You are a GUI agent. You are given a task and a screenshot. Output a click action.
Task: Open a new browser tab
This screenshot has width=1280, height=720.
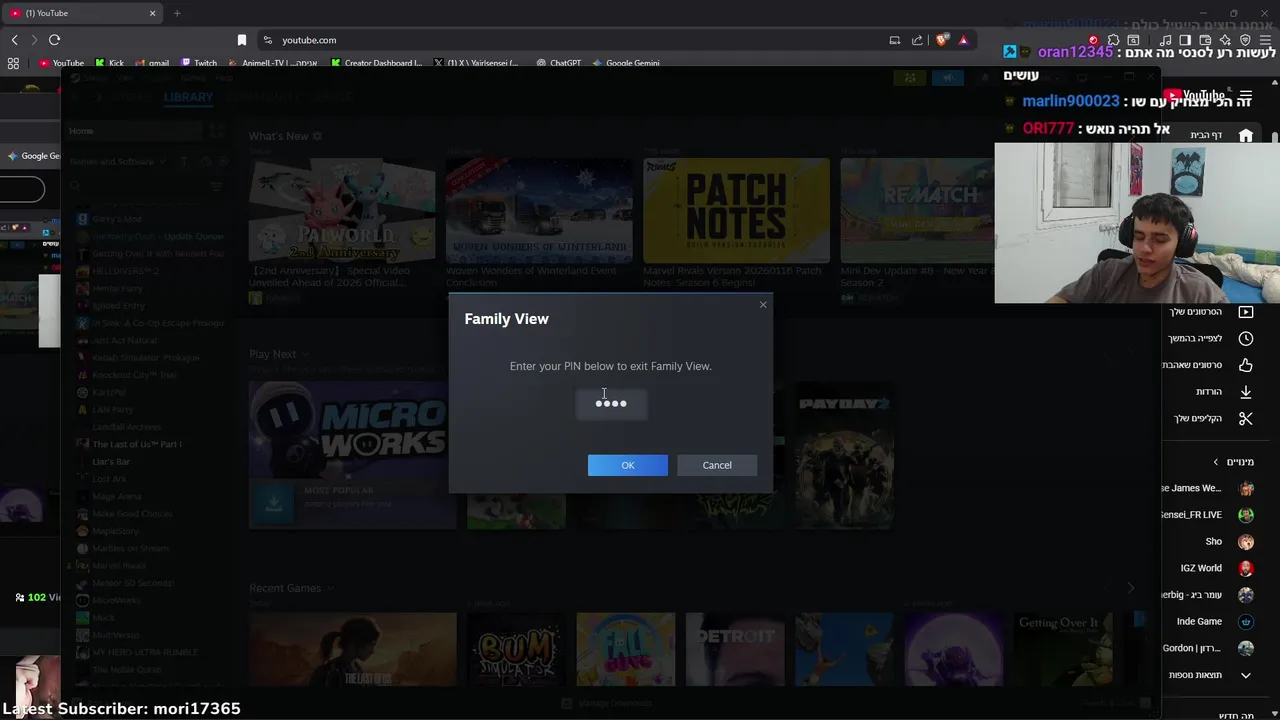[x=177, y=13]
